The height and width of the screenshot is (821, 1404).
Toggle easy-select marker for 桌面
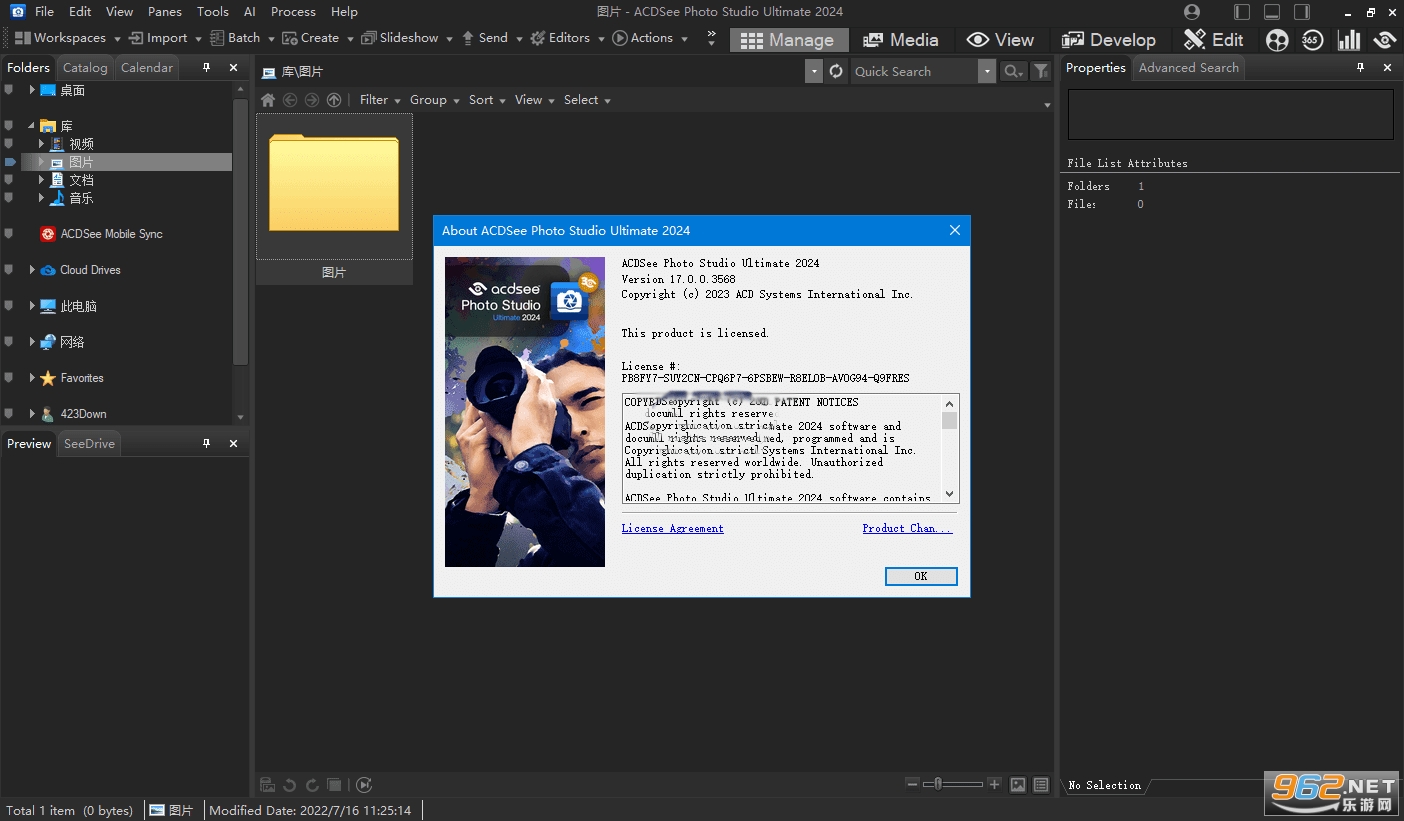(9, 90)
